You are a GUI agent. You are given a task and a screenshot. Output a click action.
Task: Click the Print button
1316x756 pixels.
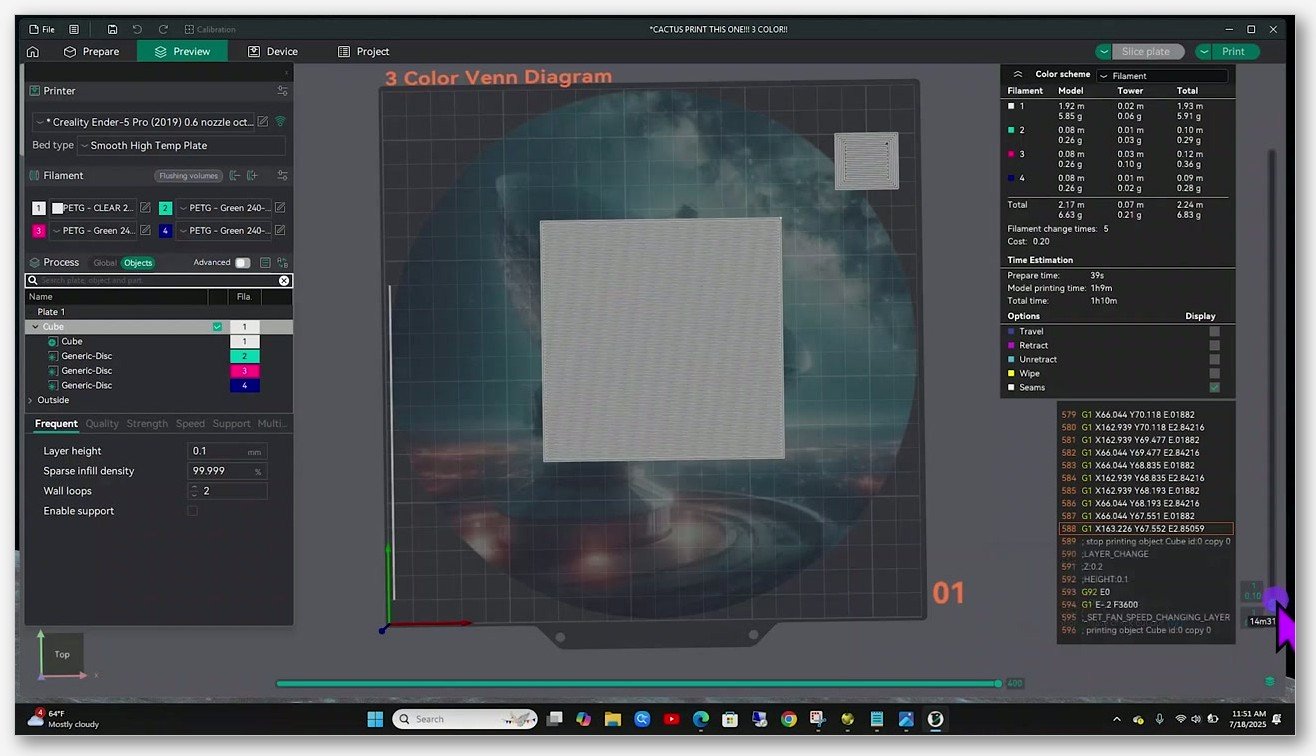[1234, 51]
